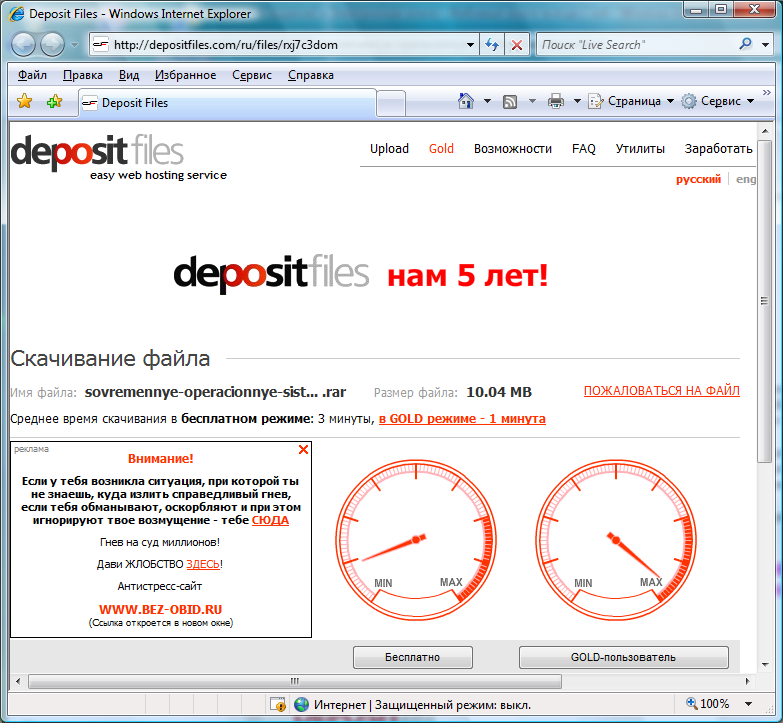Viewport: 783px width, 723px height.
Task: Open the Избранное menu
Action: pyautogui.click(x=185, y=75)
